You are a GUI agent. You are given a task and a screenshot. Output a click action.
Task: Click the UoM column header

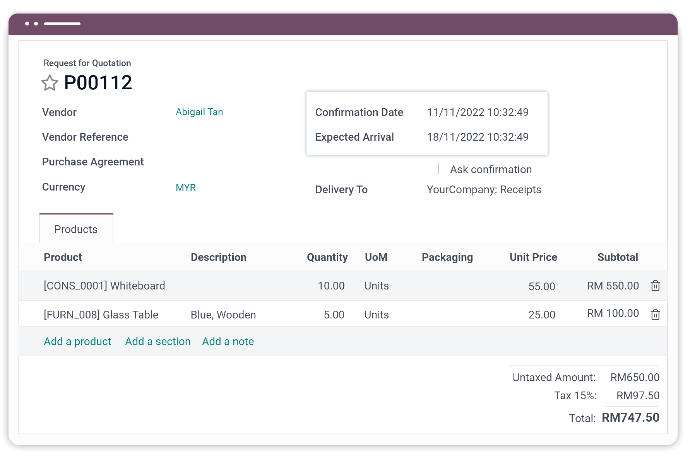(376, 257)
